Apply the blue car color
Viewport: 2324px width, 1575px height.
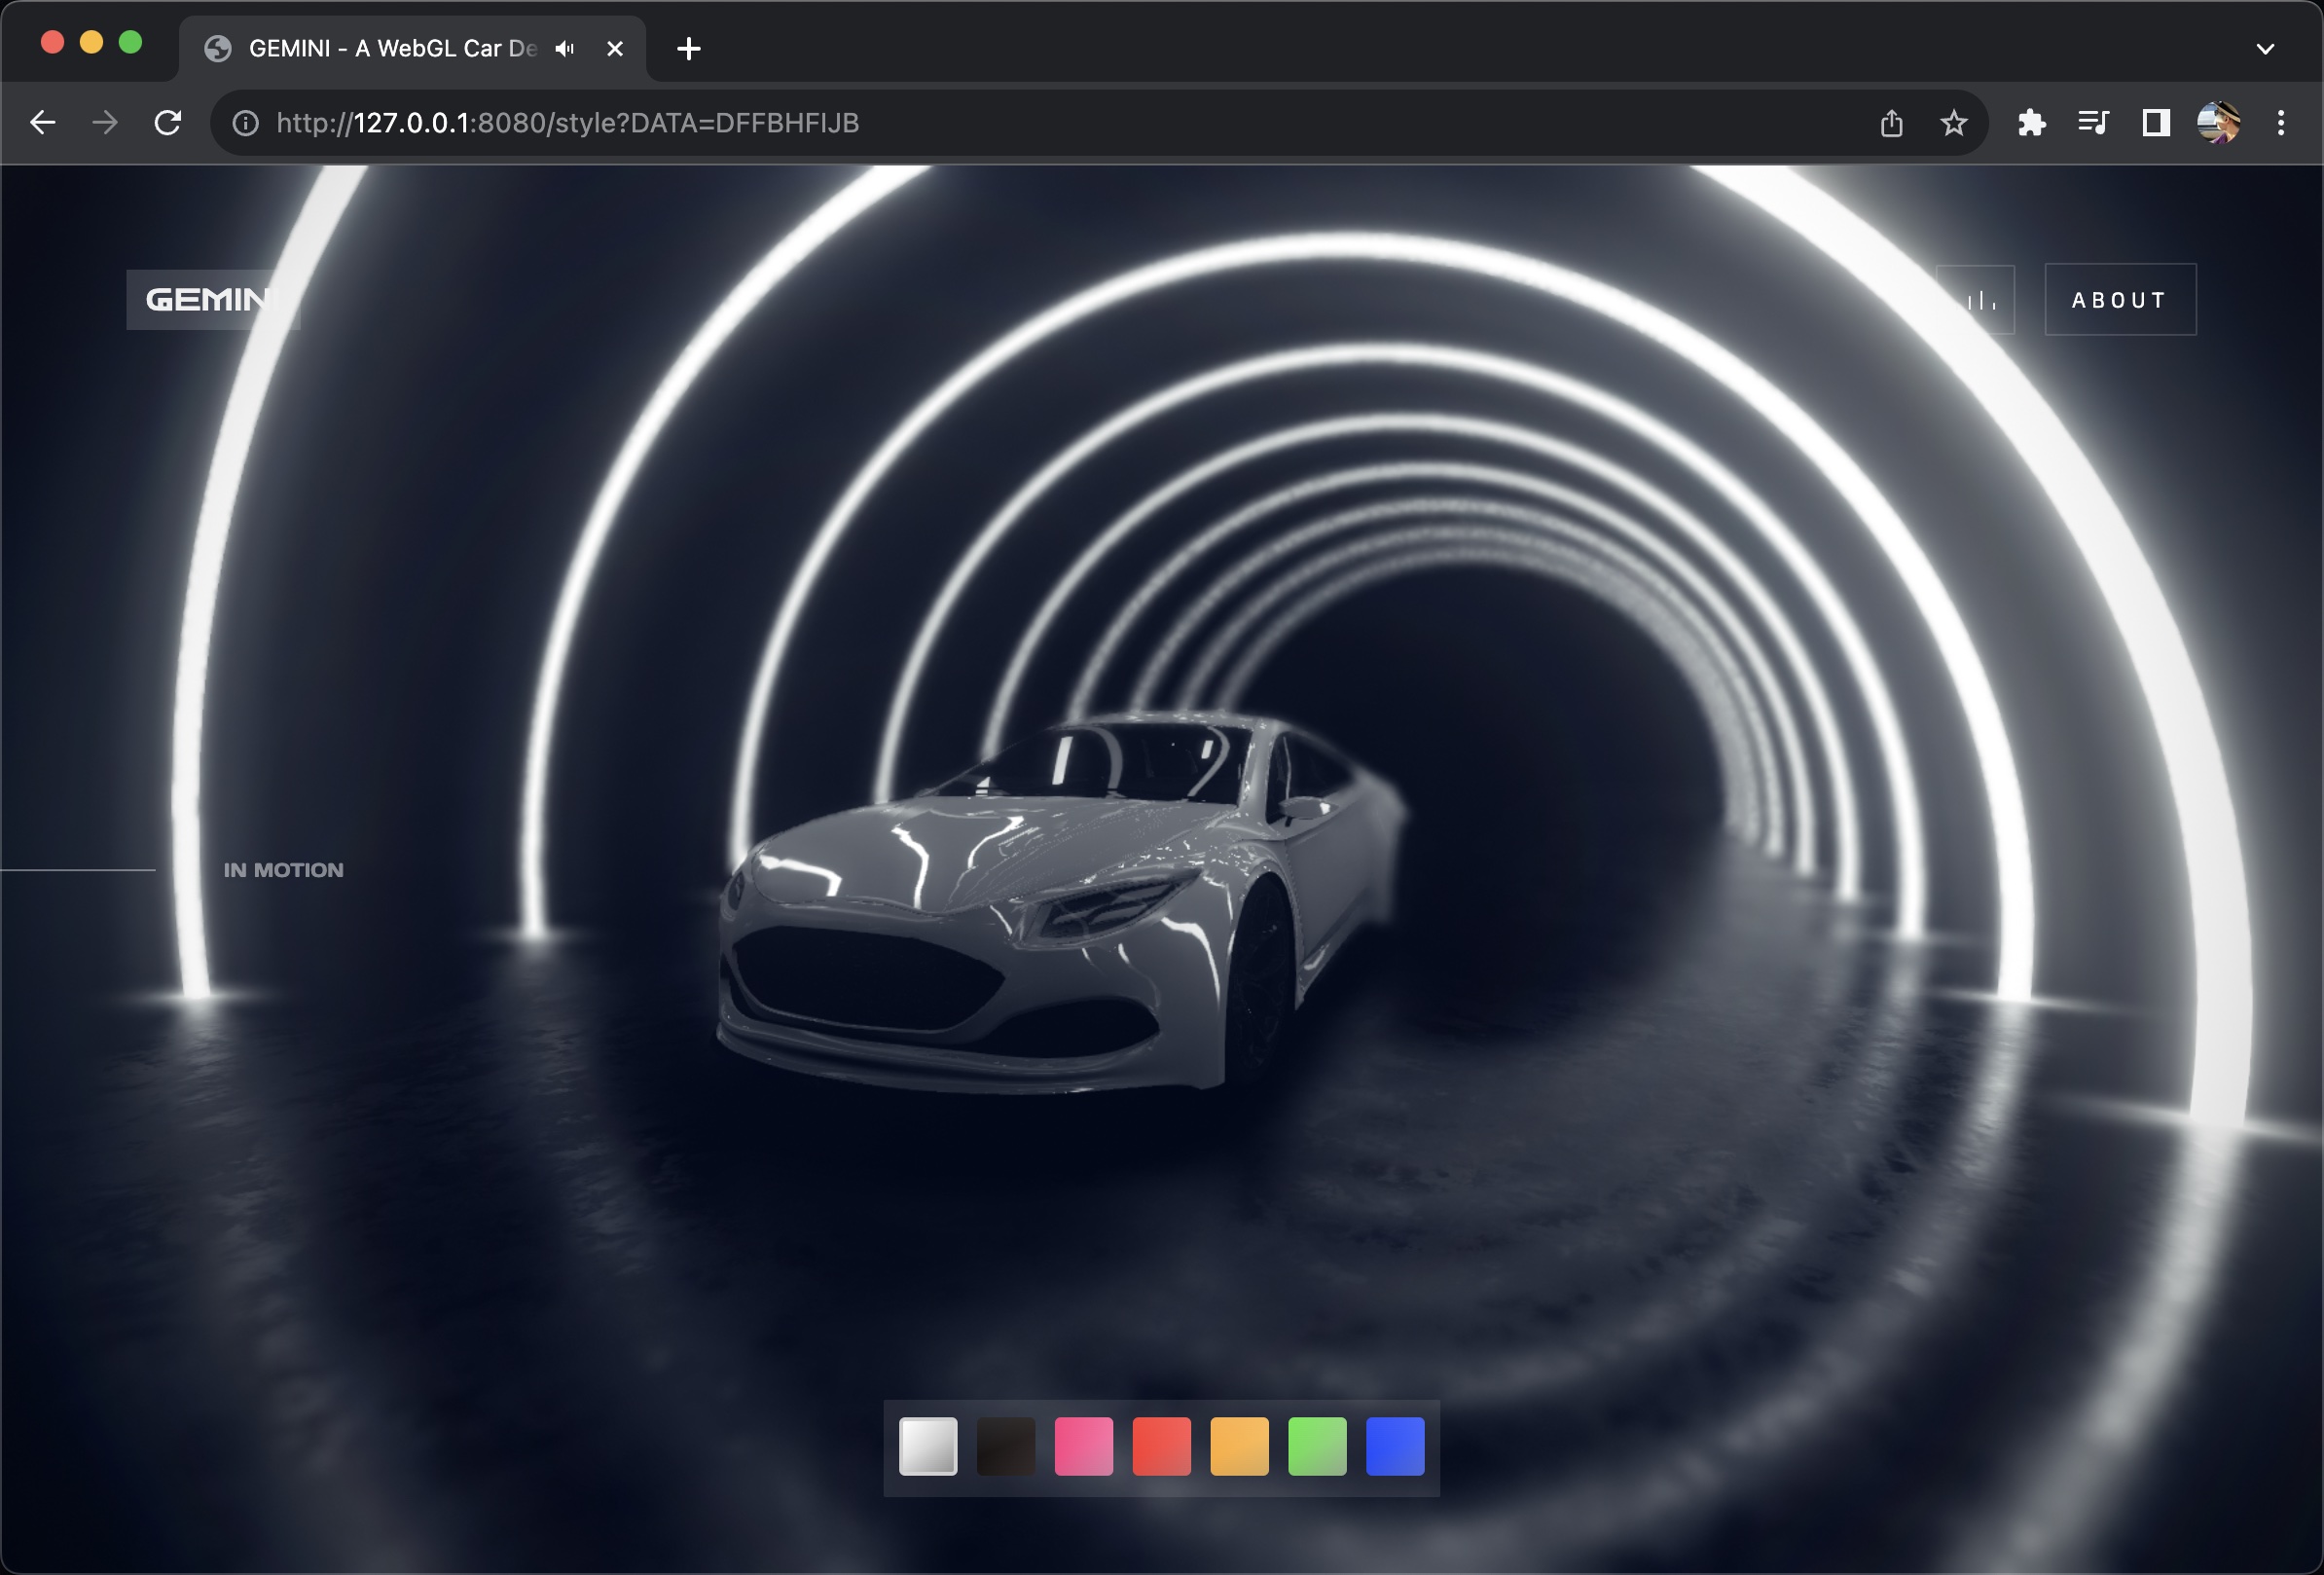click(1395, 1446)
